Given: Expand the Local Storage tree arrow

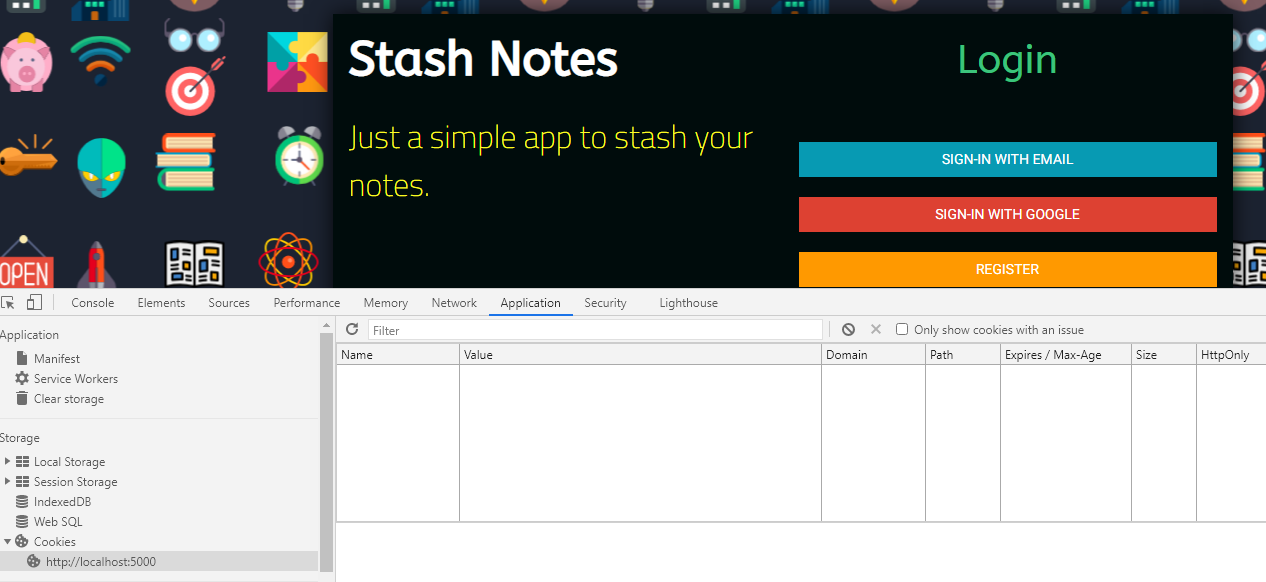Looking at the screenshot, I should click(8, 462).
